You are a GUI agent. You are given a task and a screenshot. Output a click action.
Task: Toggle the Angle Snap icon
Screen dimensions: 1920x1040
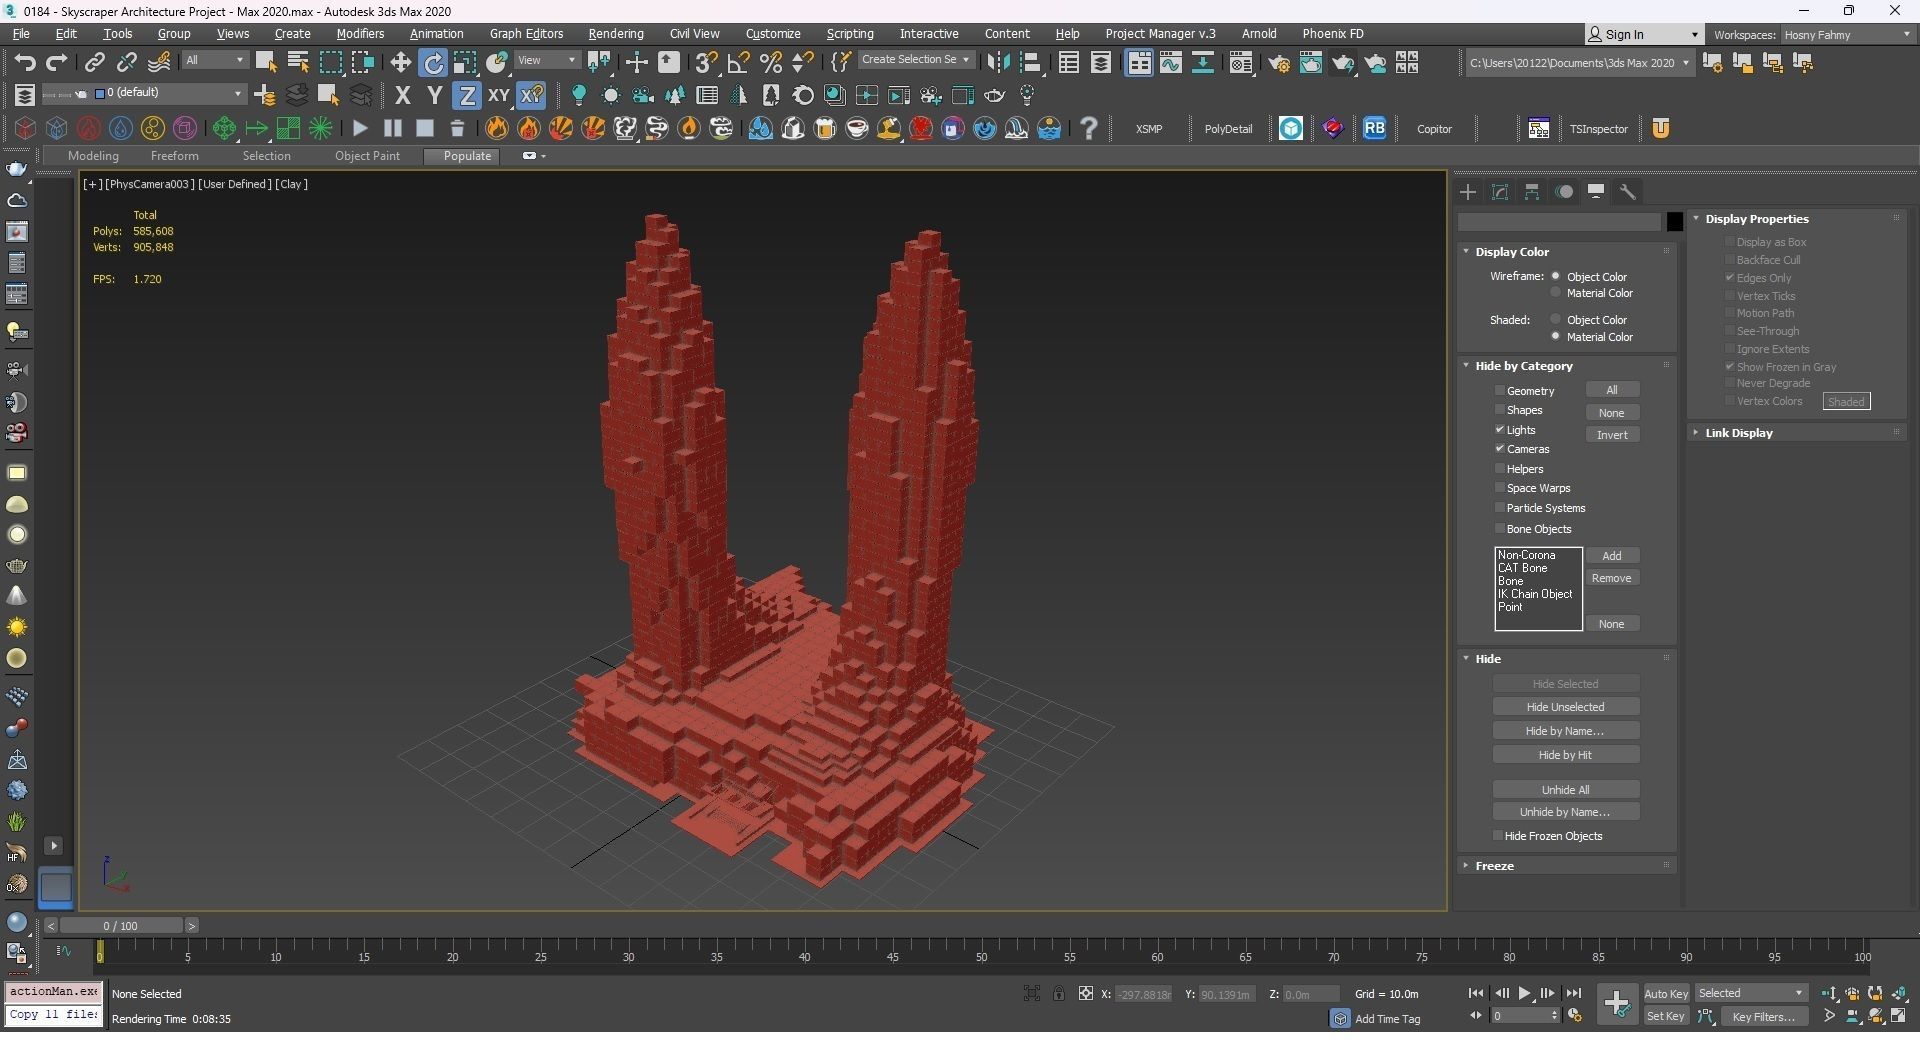pyautogui.click(x=738, y=63)
